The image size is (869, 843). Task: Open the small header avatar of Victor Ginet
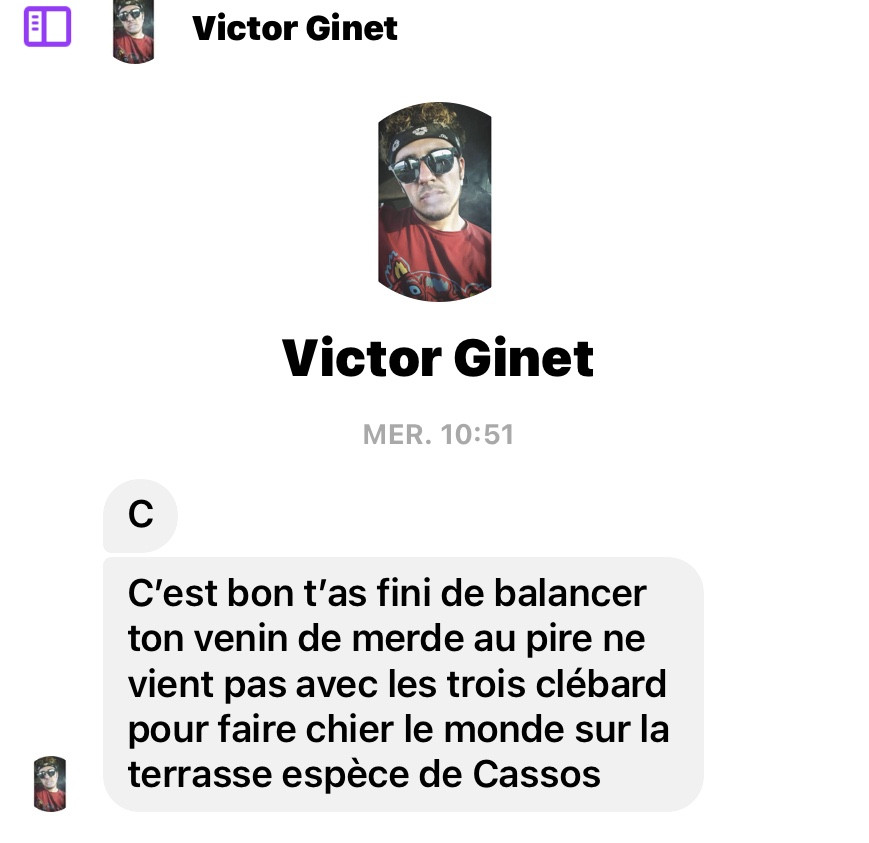[133, 32]
